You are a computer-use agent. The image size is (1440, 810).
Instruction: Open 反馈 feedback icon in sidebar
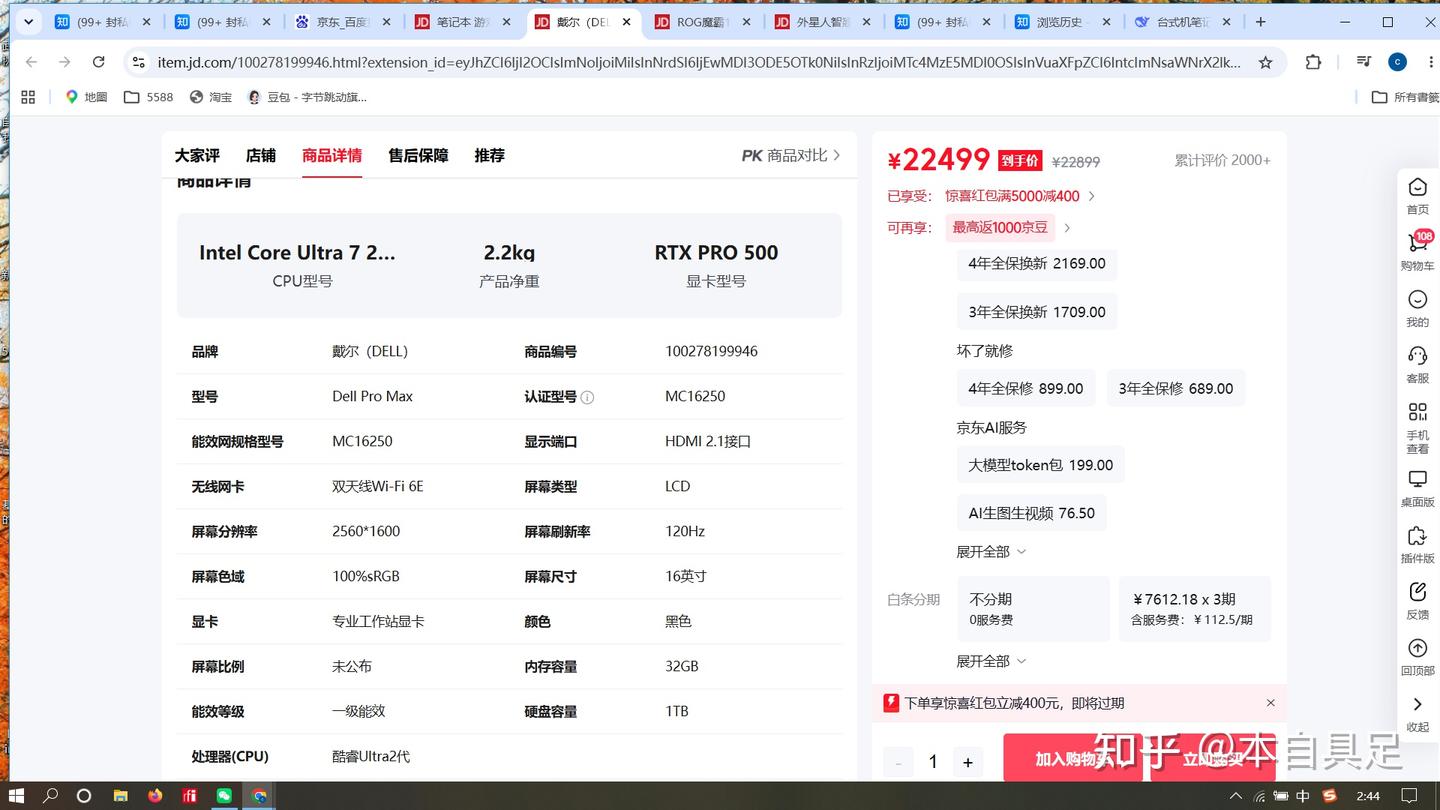coord(1417,592)
